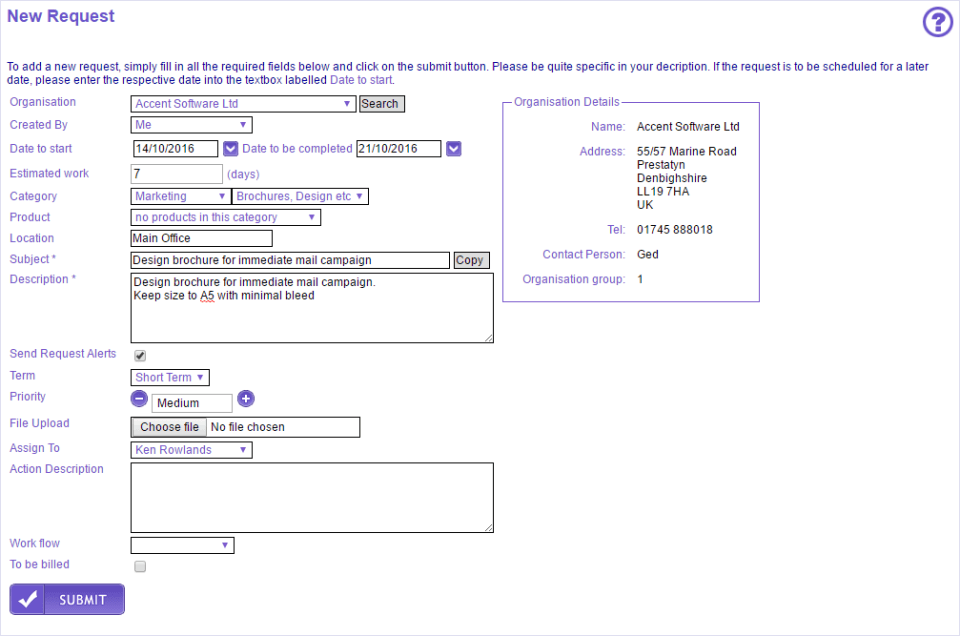Open the Created By dropdown
This screenshot has height=636, width=960.
(x=191, y=125)
